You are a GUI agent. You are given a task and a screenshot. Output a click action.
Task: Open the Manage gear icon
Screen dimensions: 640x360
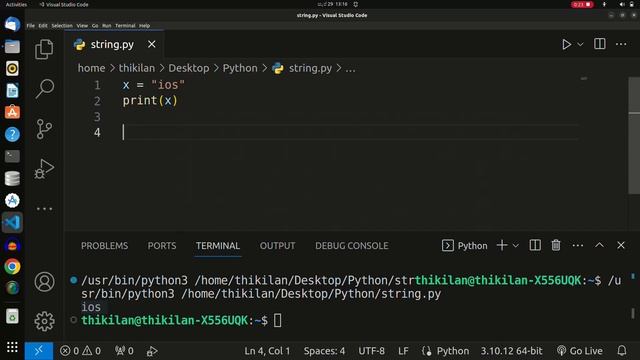click(x=44, y=321)
